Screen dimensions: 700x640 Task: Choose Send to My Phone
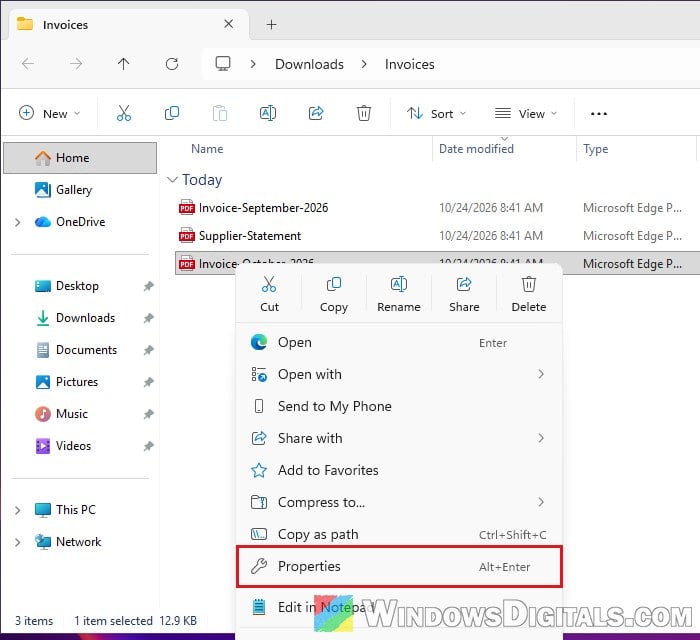[x=399, y=406]
